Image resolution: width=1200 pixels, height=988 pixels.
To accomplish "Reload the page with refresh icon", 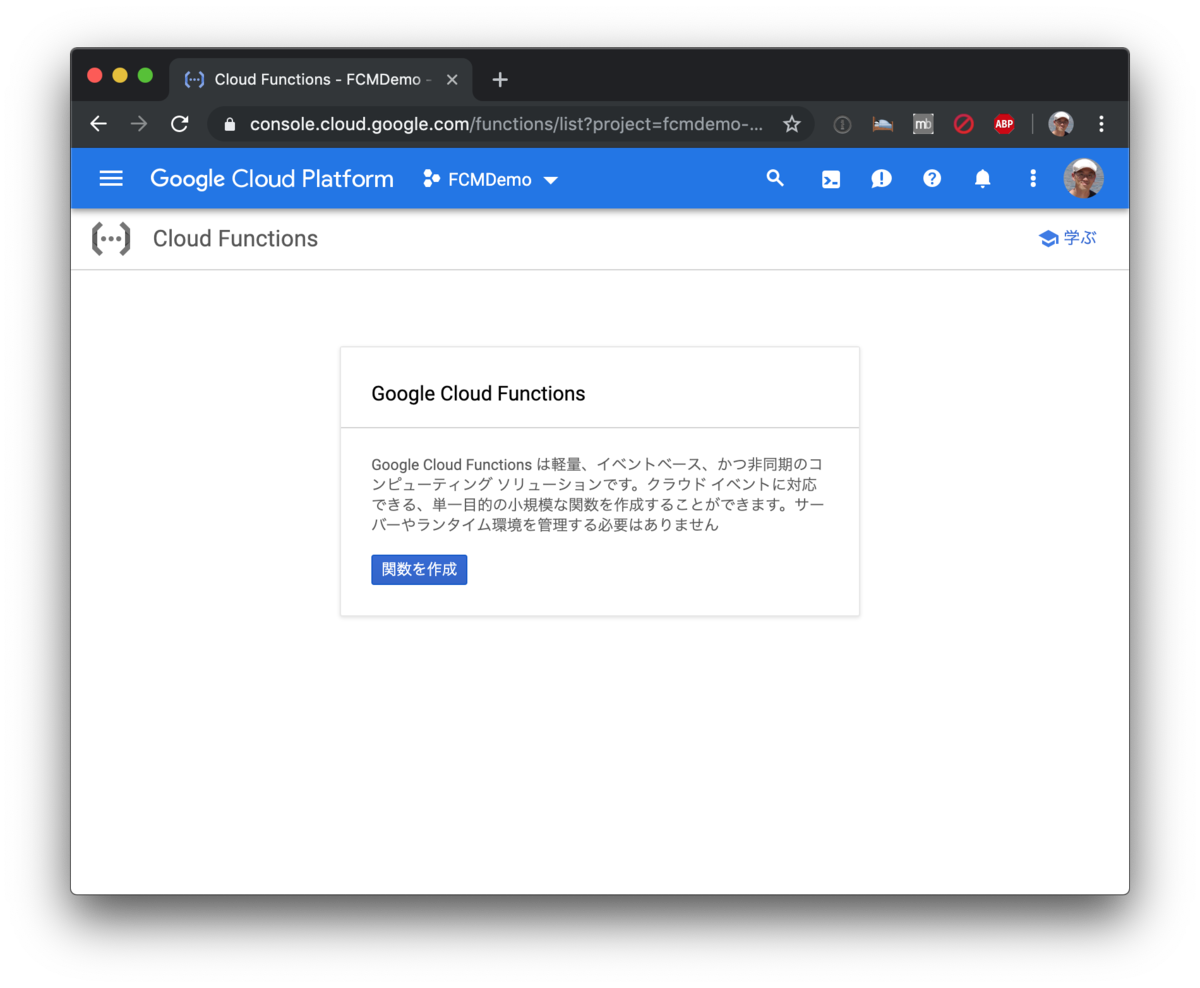I will (x=180, y=124).
